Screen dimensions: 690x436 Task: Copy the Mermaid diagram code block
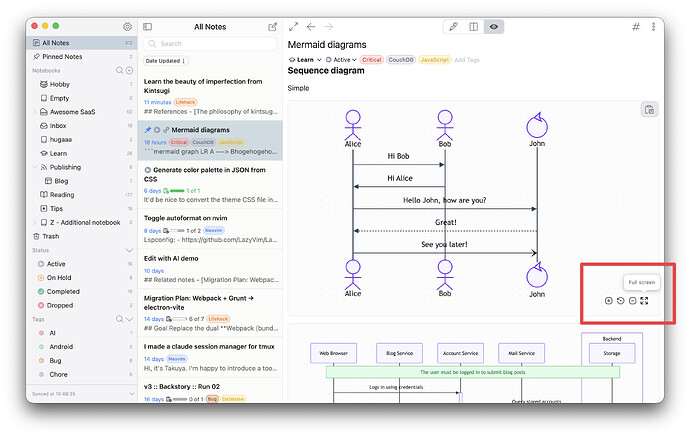[x=649, y=110]
